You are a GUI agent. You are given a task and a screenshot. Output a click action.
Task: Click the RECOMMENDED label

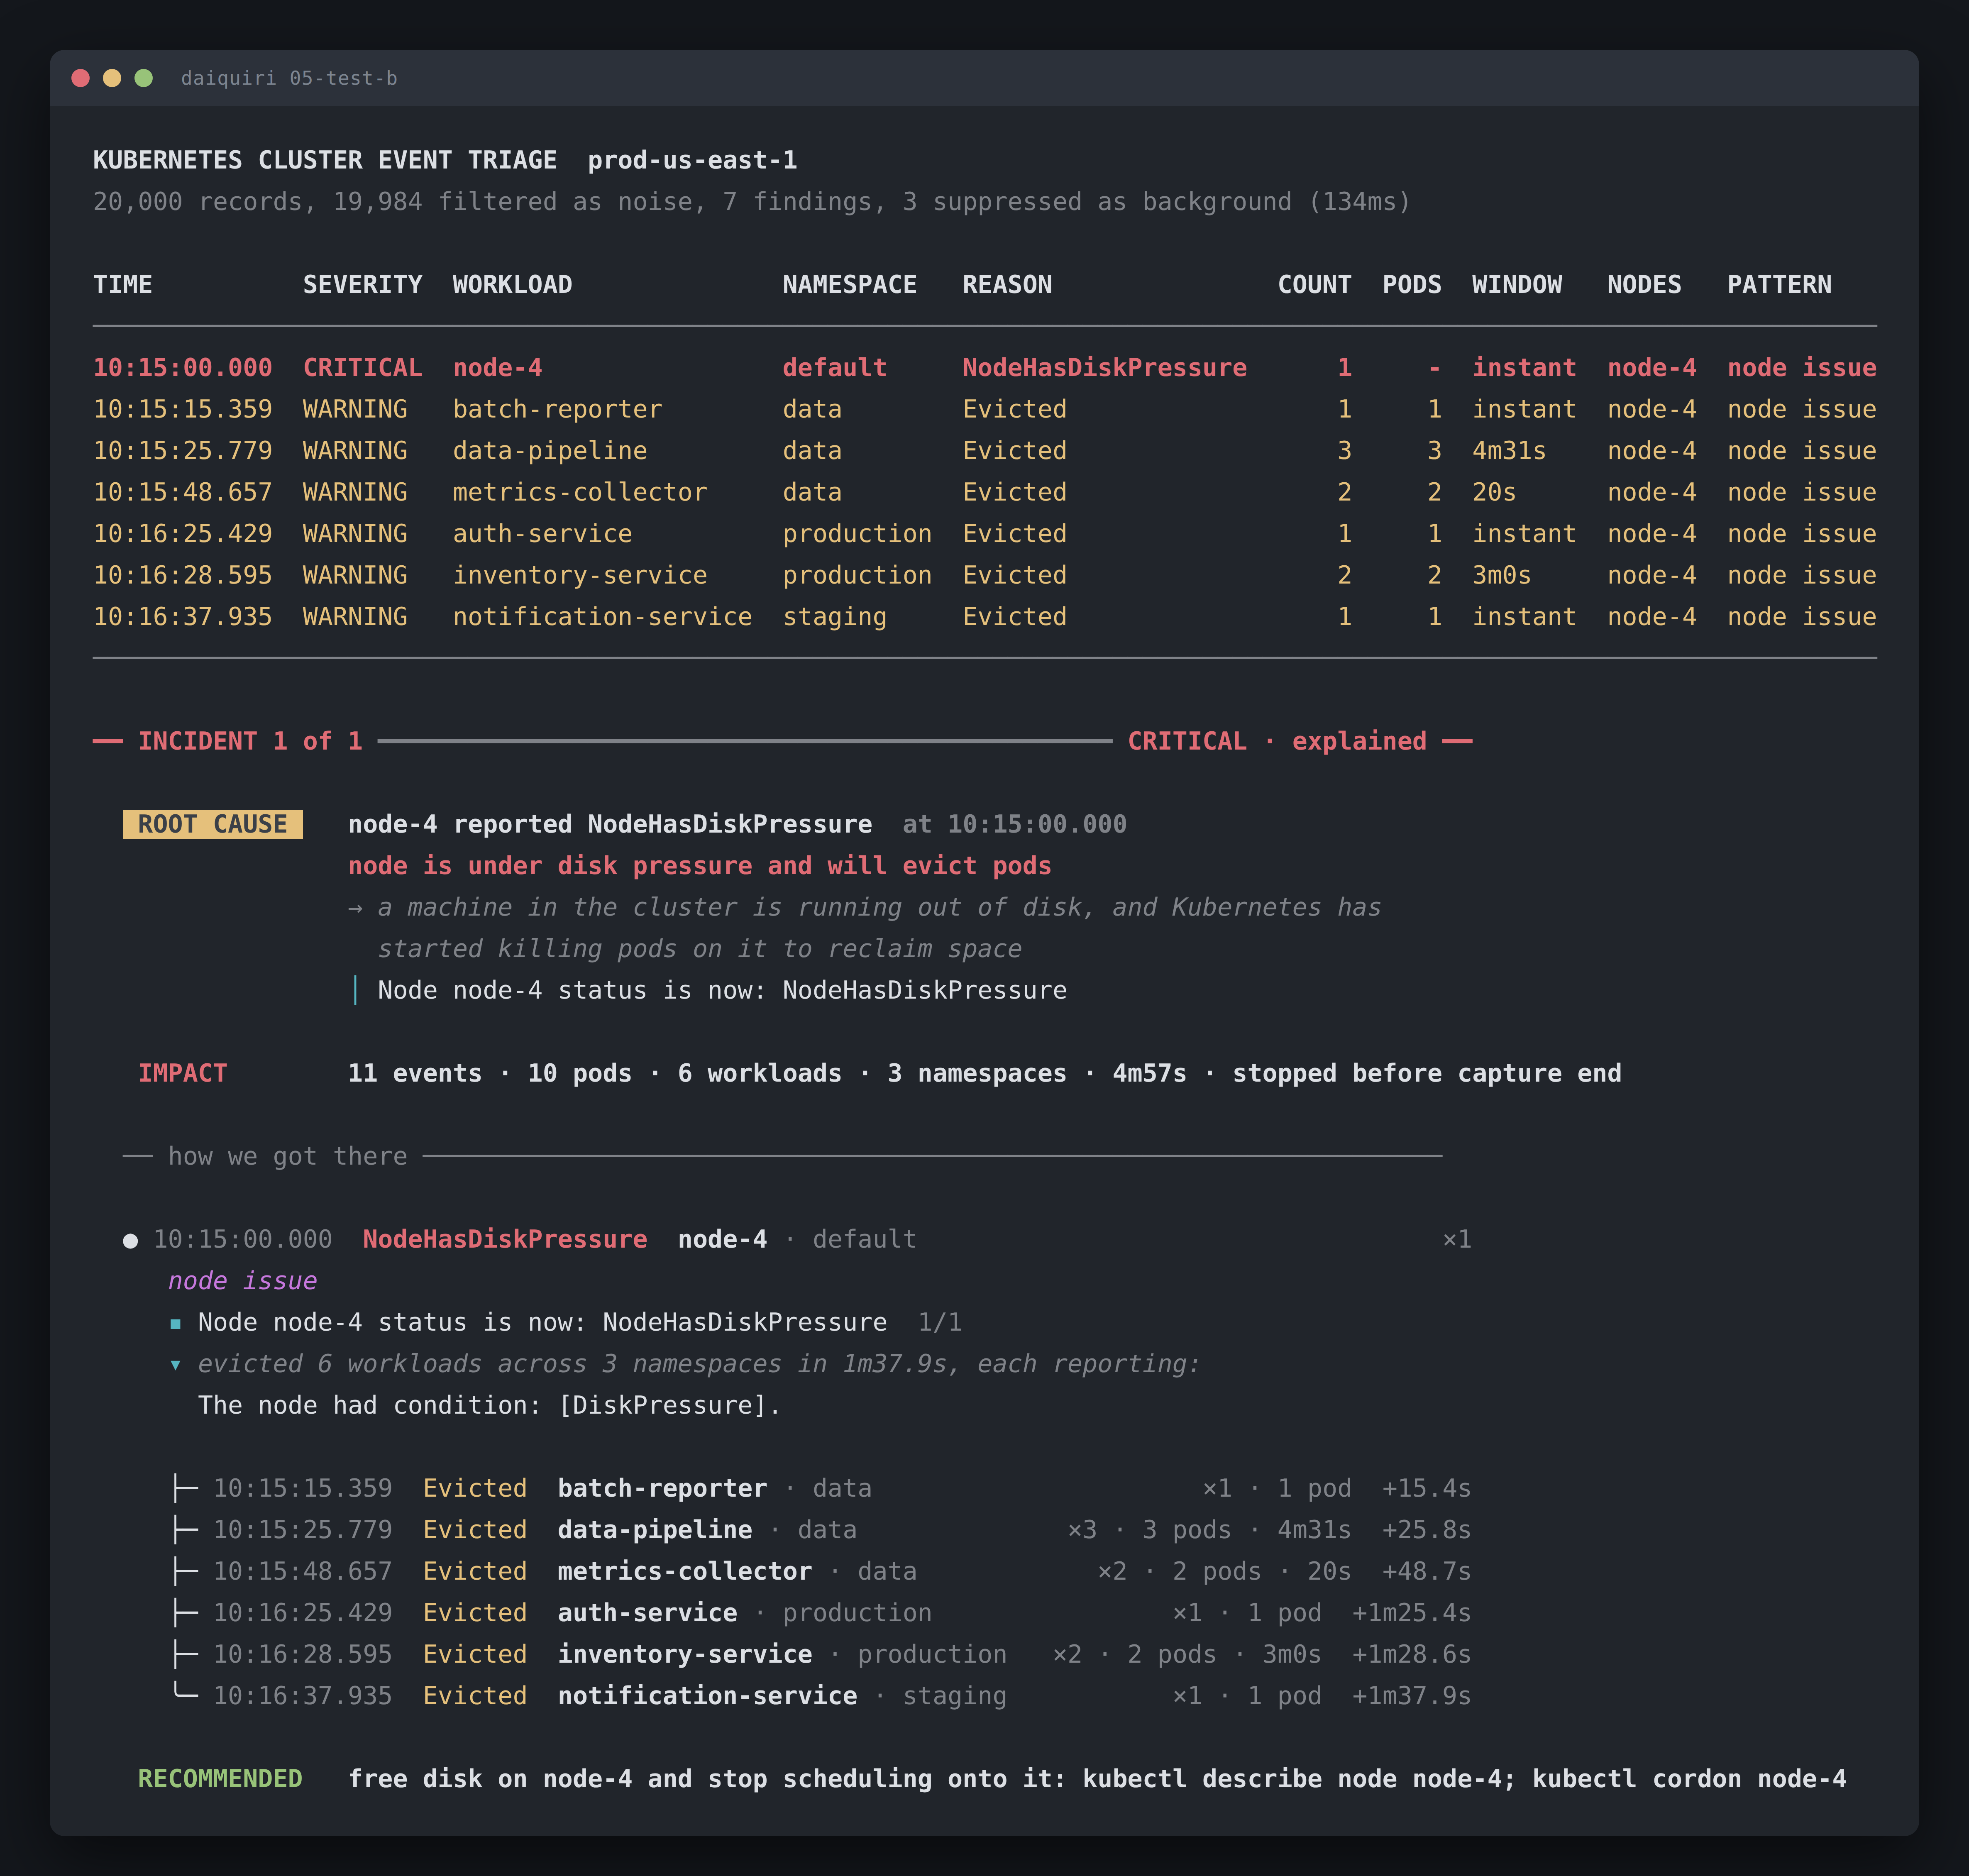tap(220, 1779)
